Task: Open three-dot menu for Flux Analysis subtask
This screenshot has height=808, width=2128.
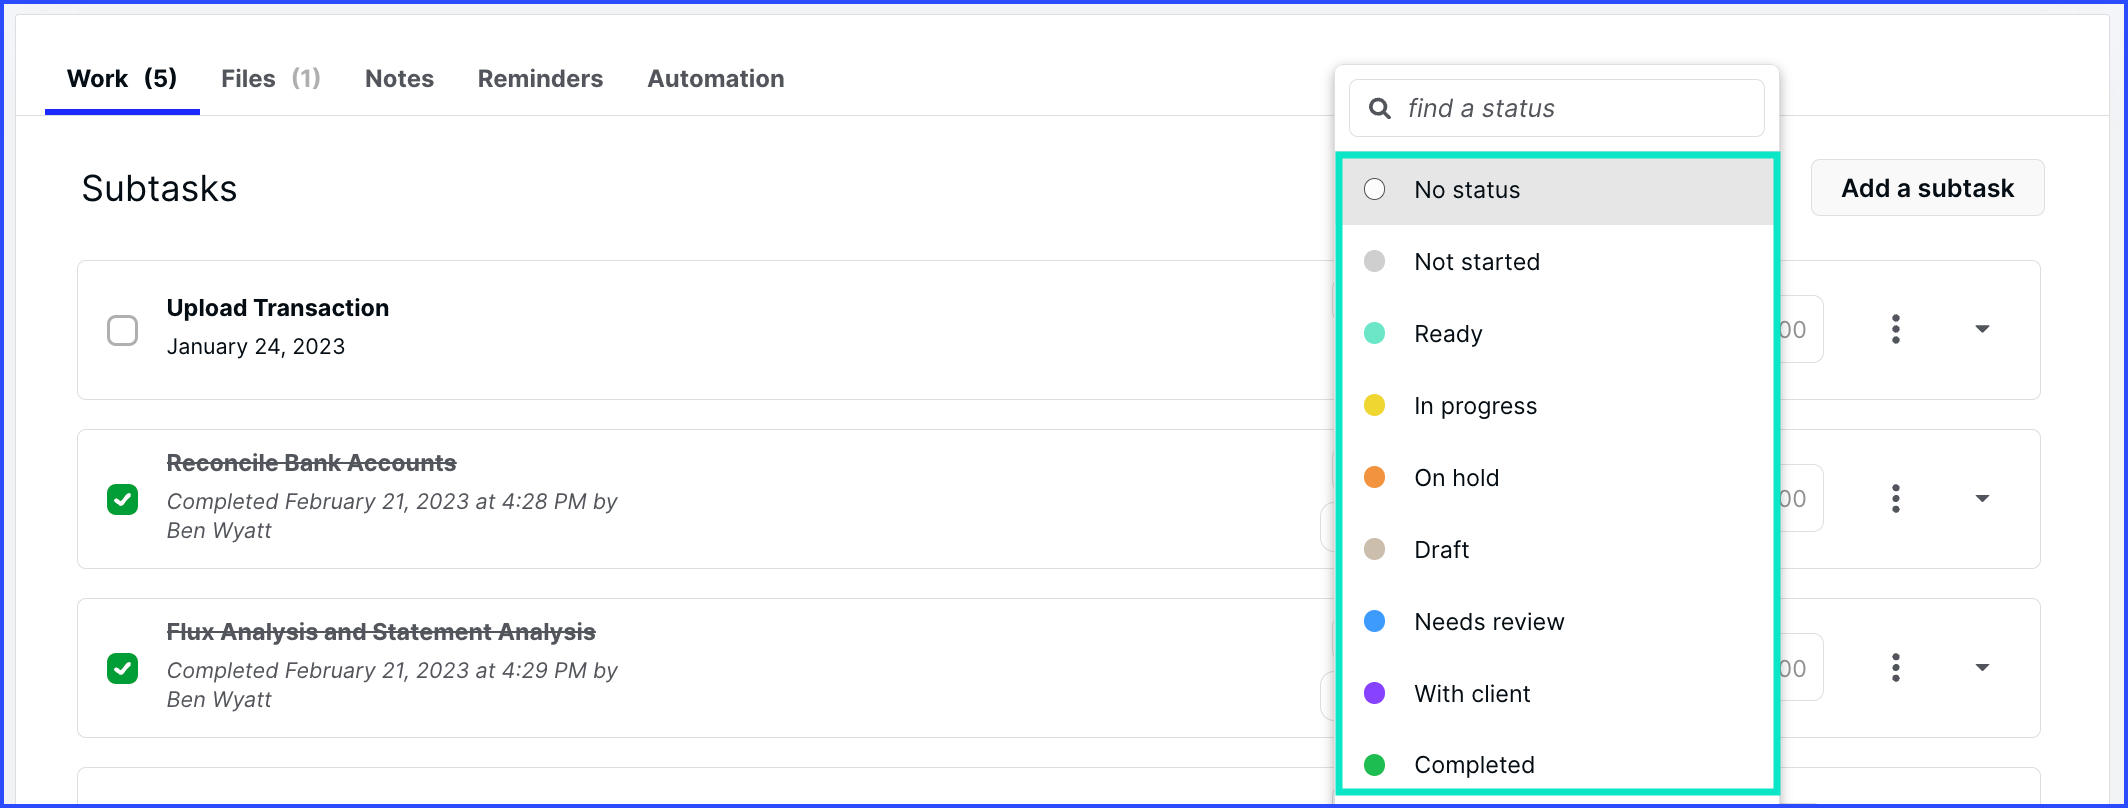Action: (x=1895, y=667)
